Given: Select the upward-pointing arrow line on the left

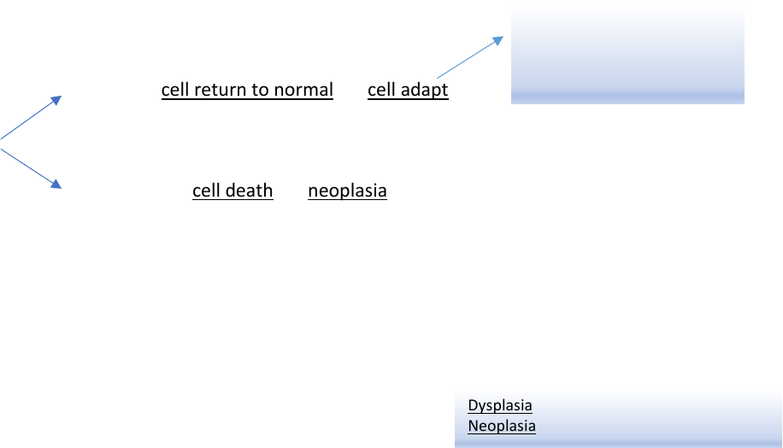Looking at the screenshot, I should click(x=30, y=118).
